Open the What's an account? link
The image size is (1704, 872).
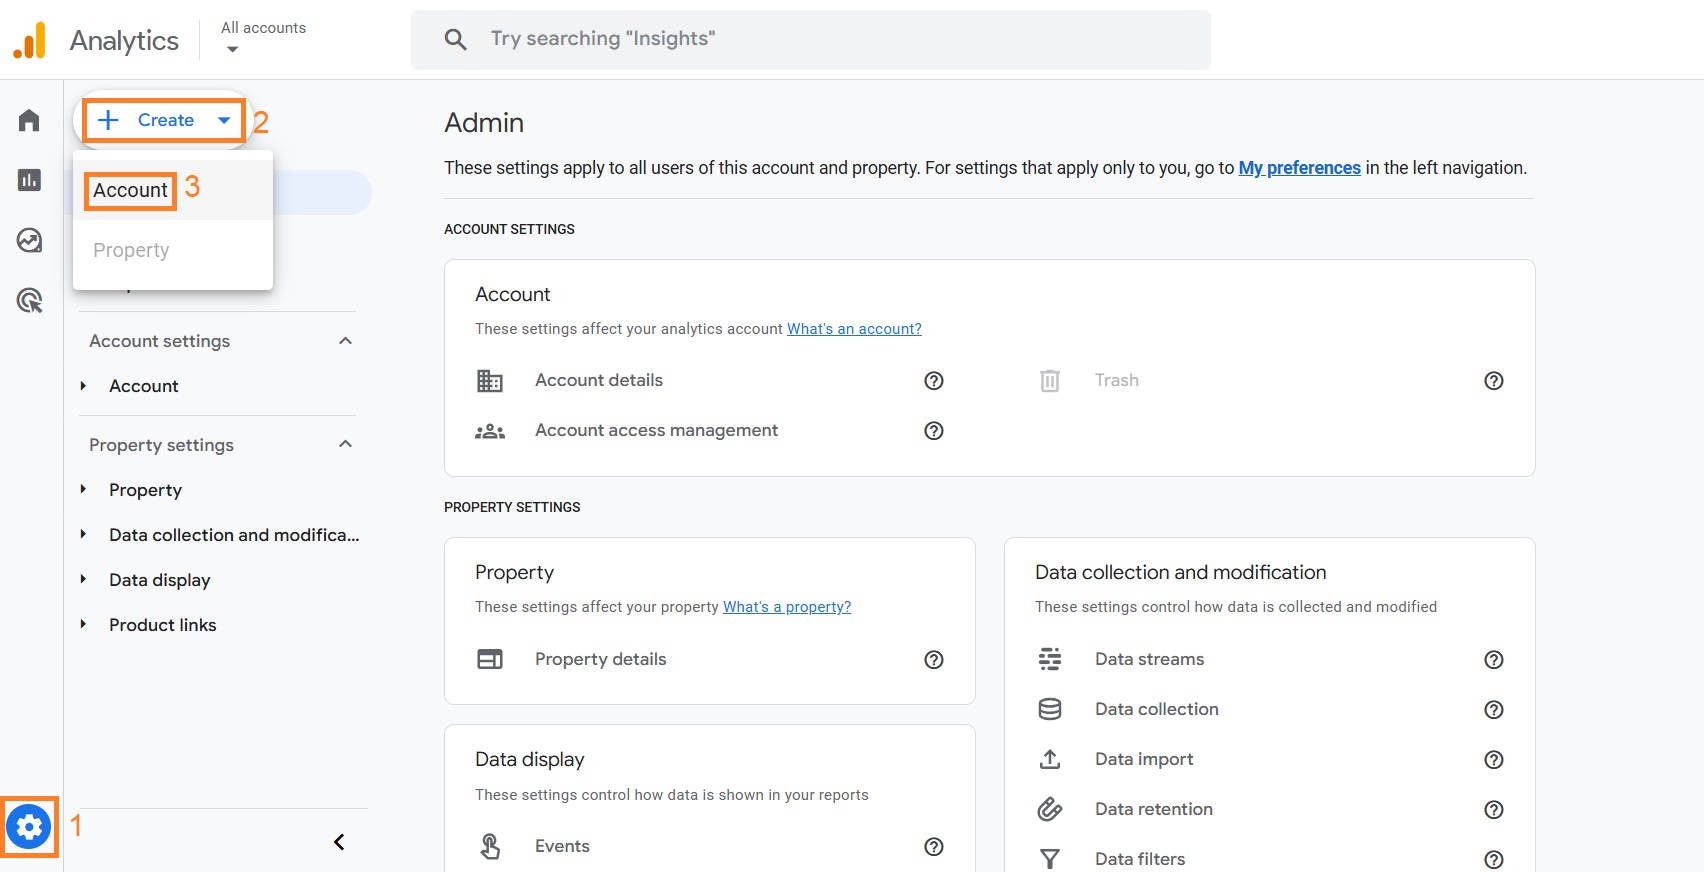click(x=854, y=329)
